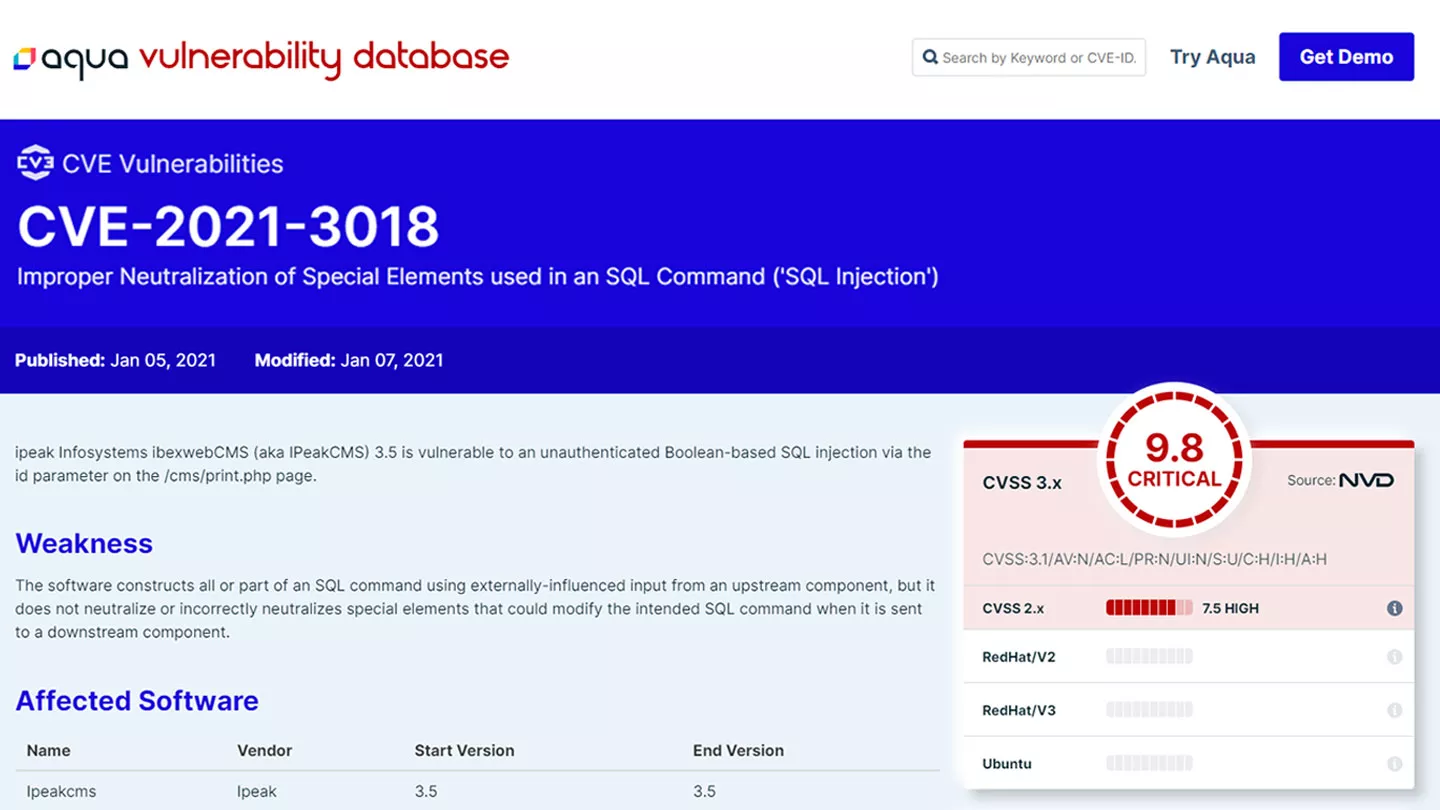This screenshot has height=810, width=1440.
Task: Click the Start Version column header
Action: click(465, 750)
